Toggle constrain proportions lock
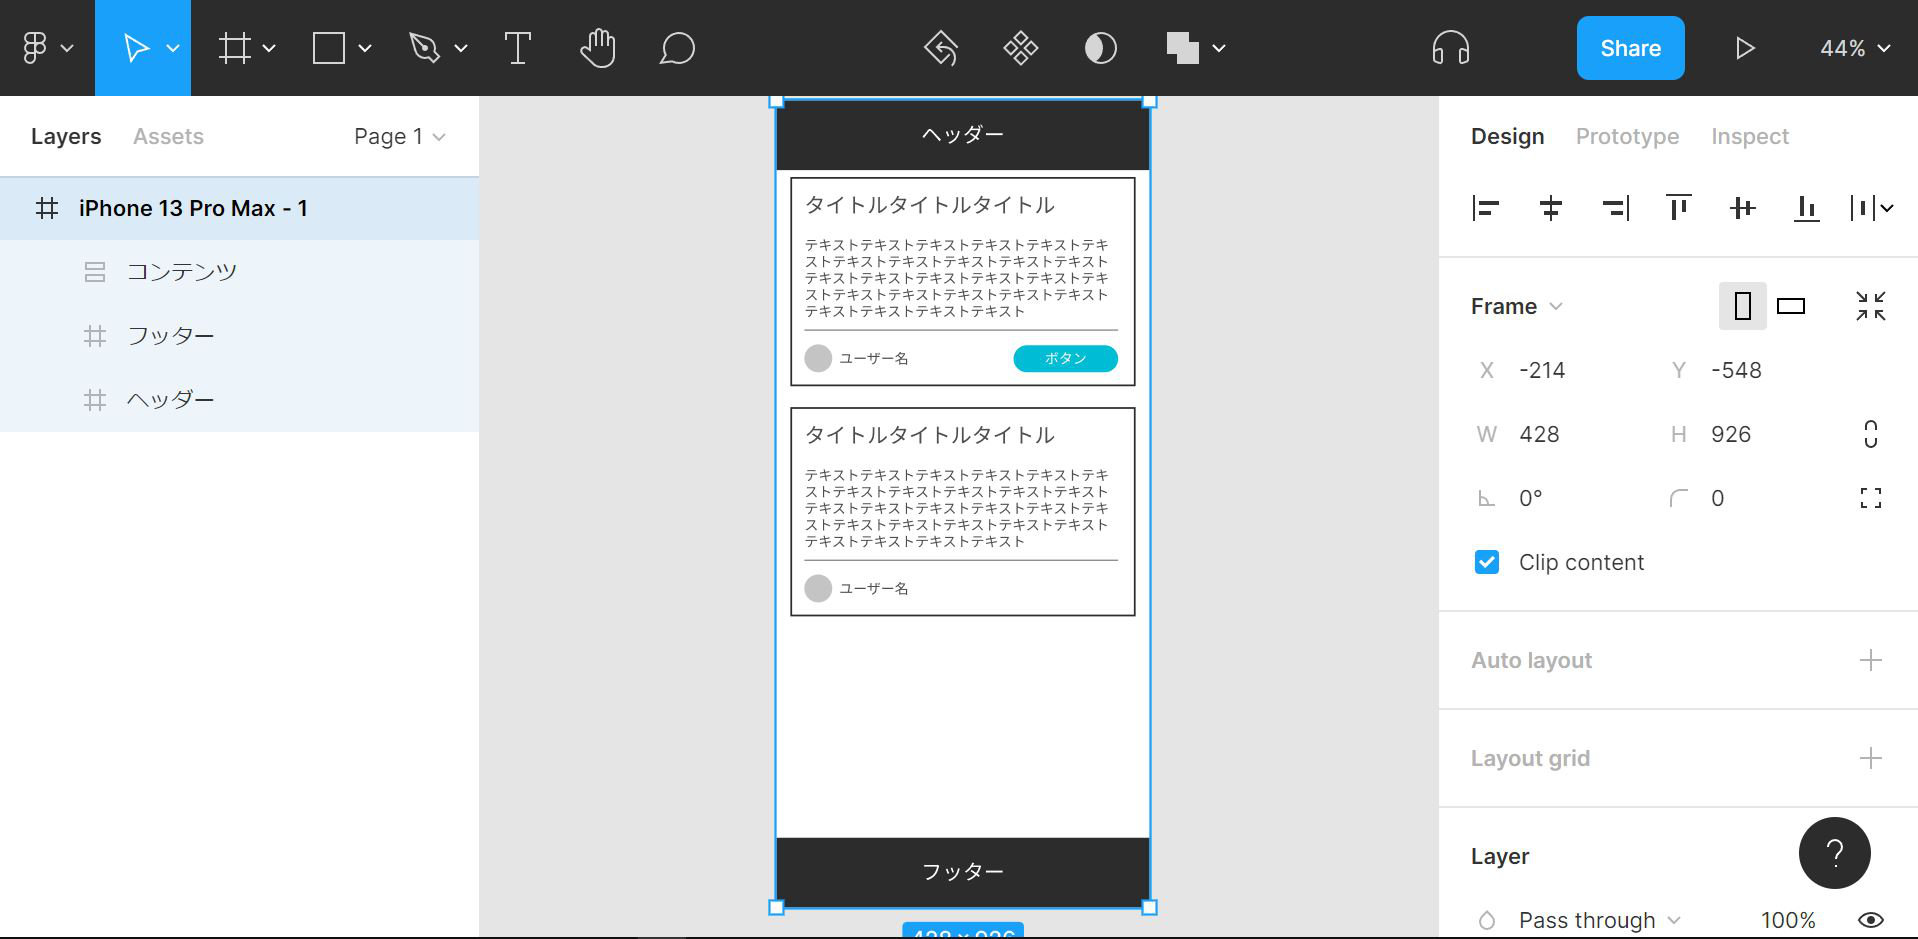Viewport: 1918px width, 939px height. 1871,434
